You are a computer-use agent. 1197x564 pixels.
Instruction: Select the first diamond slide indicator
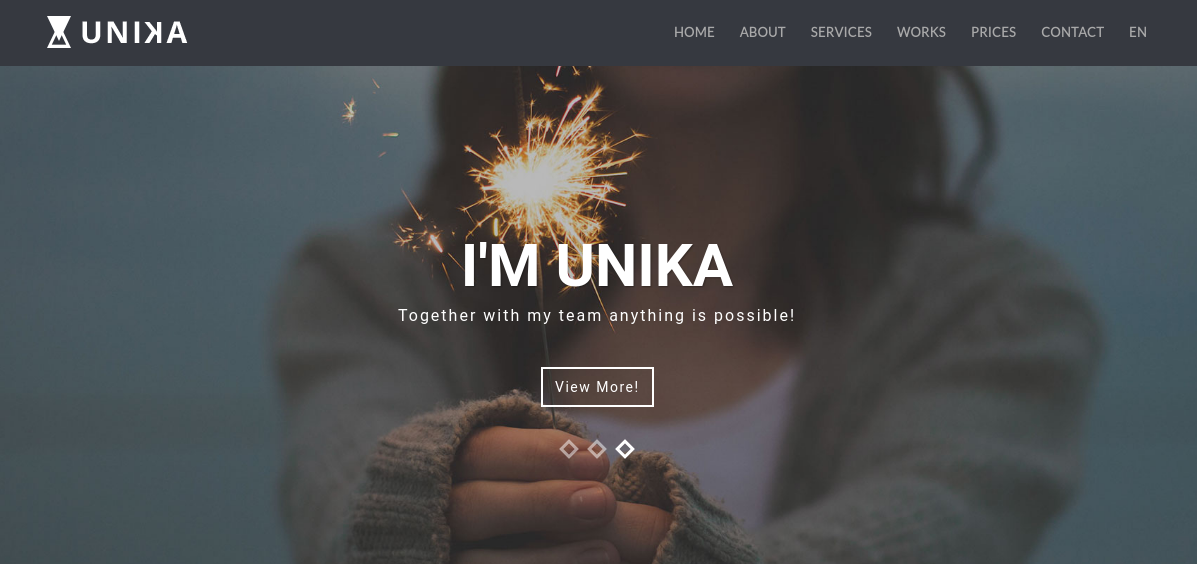[x=569, y=449]
